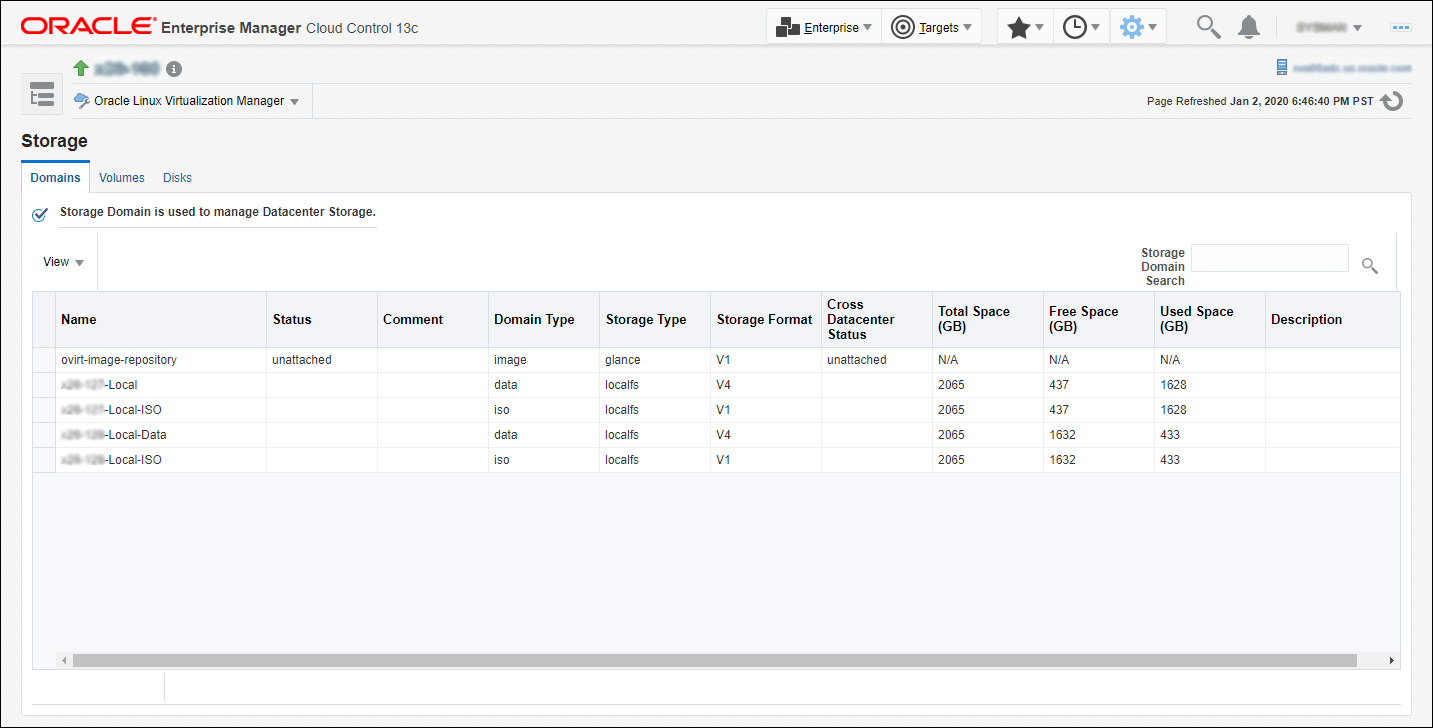Screen dimensions: 1433x728
Task: Click the Storage Format column header
Action: click(x=766, y=320)
